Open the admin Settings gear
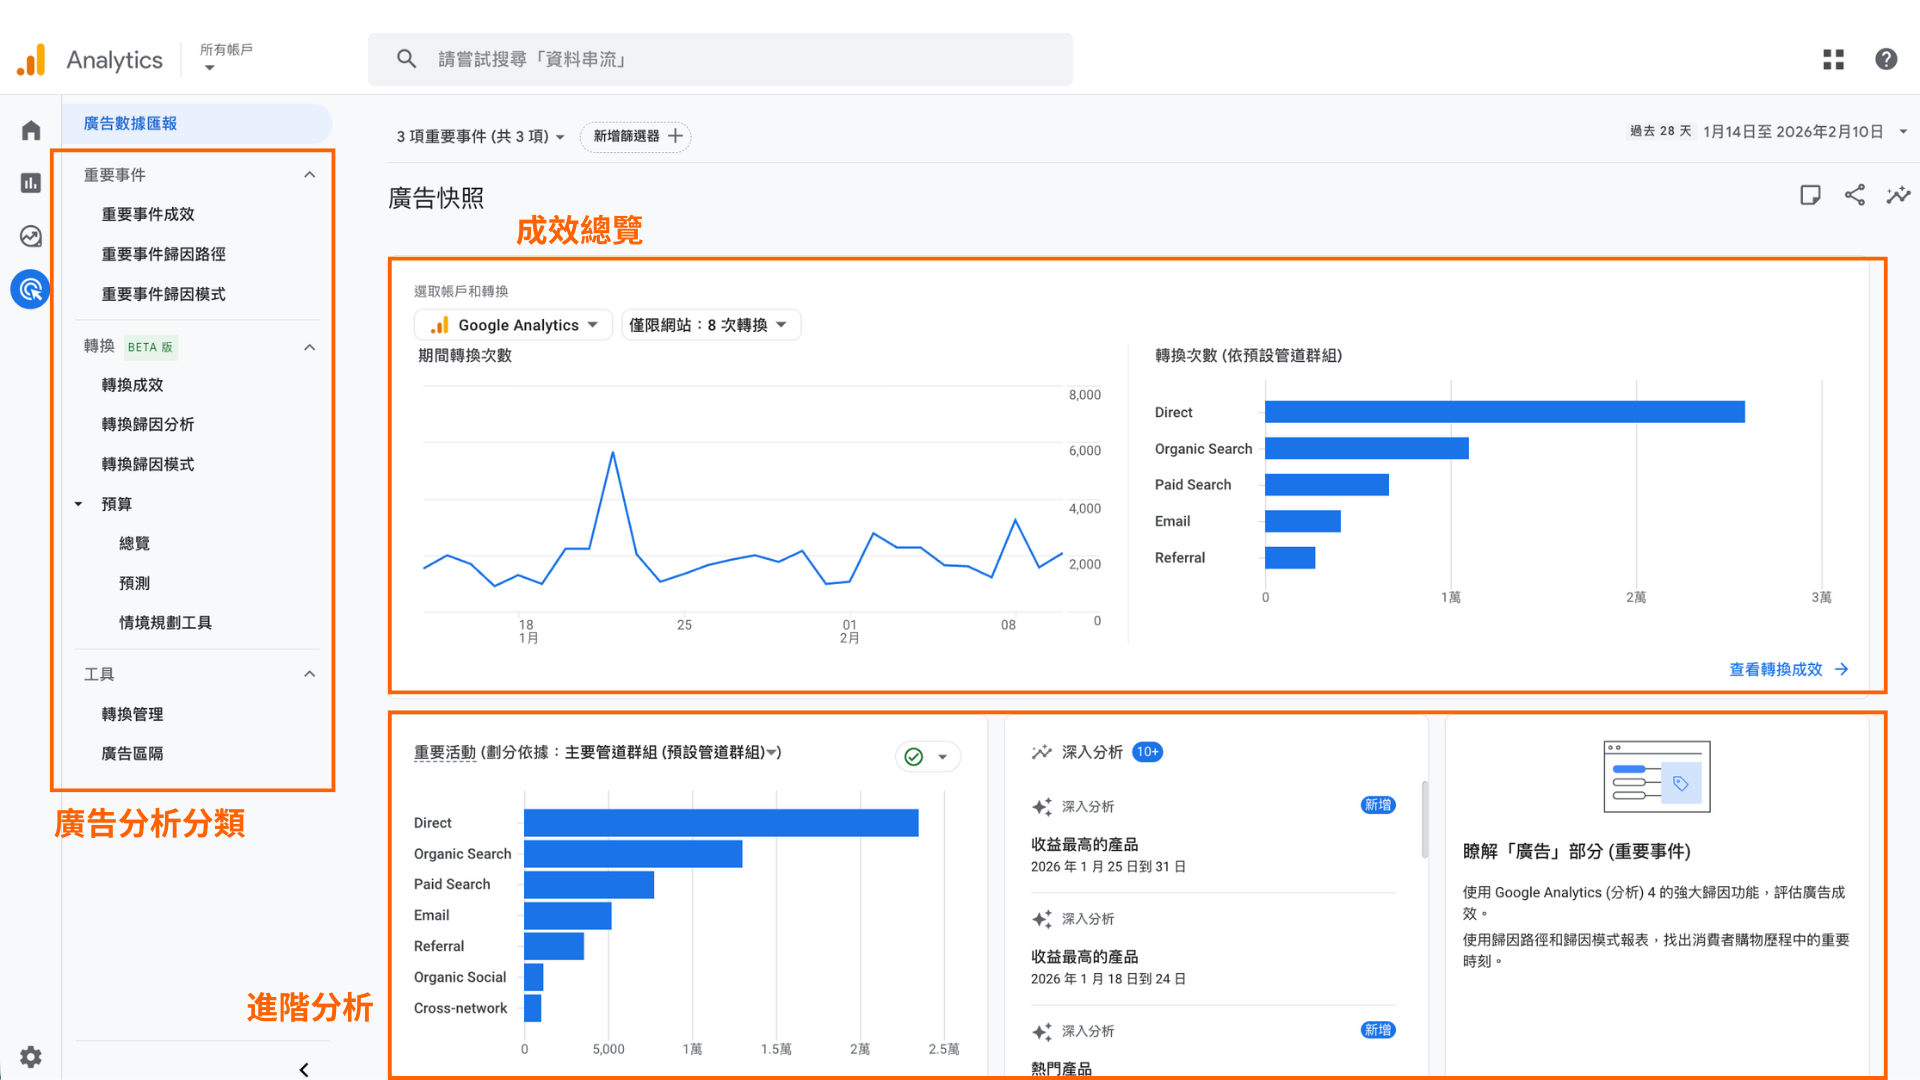This screenshot has width=1920, height=1080. click(30, 1057)
